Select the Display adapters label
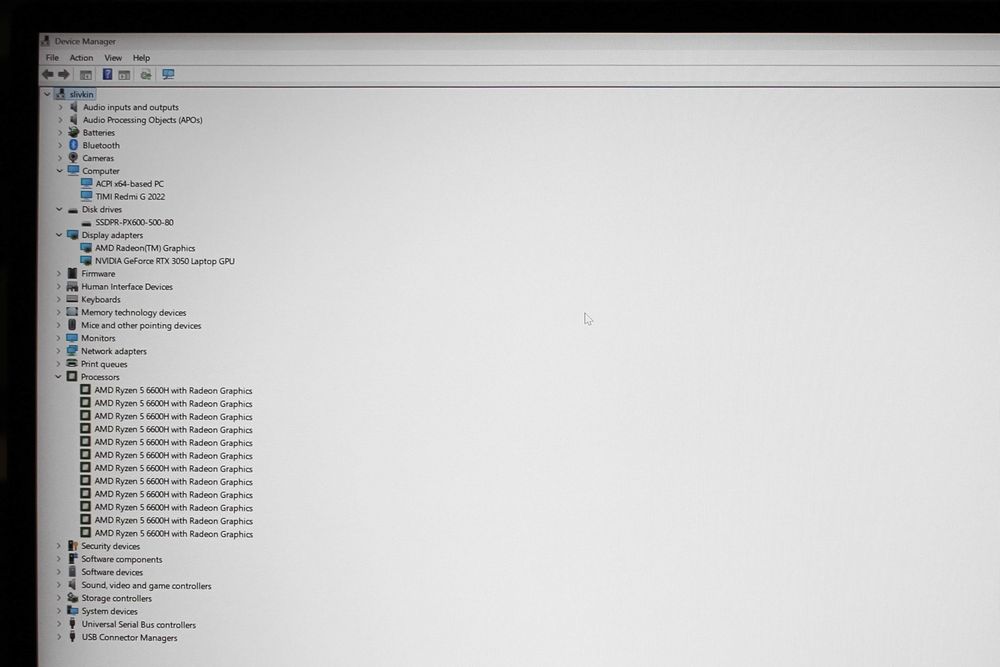The width and height of the screenshot is (1000, 667). (x=112, y=235)
